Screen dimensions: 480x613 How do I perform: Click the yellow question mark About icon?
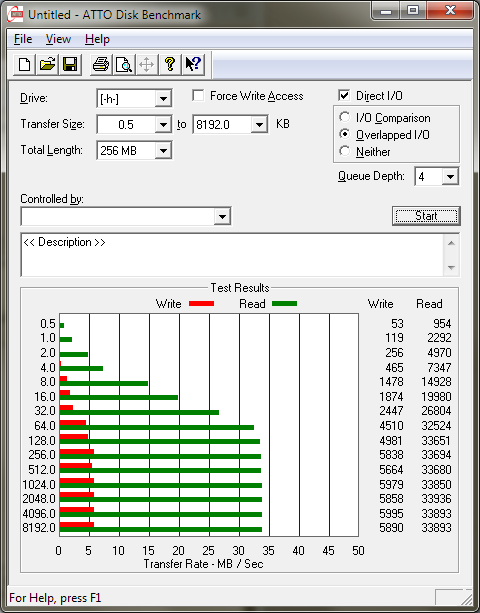point(170,65)
